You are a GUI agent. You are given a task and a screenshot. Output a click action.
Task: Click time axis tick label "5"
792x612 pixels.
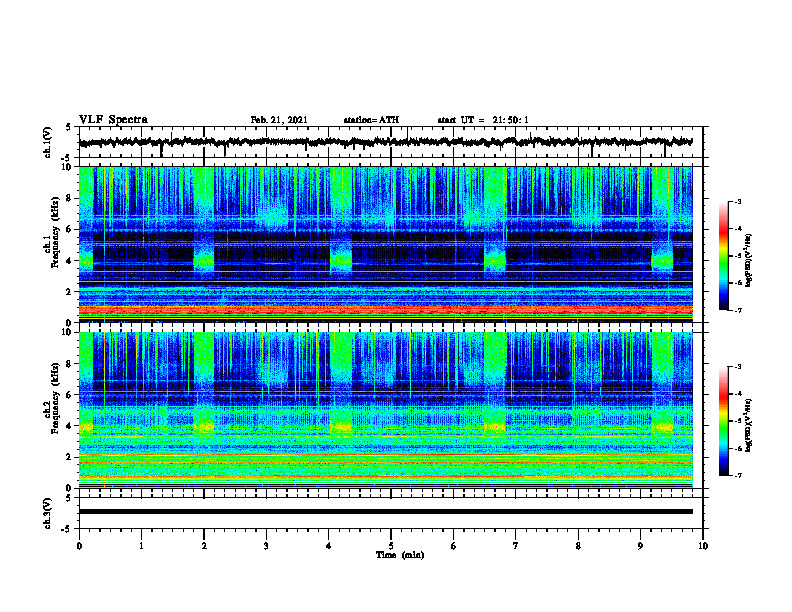click(391, 546)
